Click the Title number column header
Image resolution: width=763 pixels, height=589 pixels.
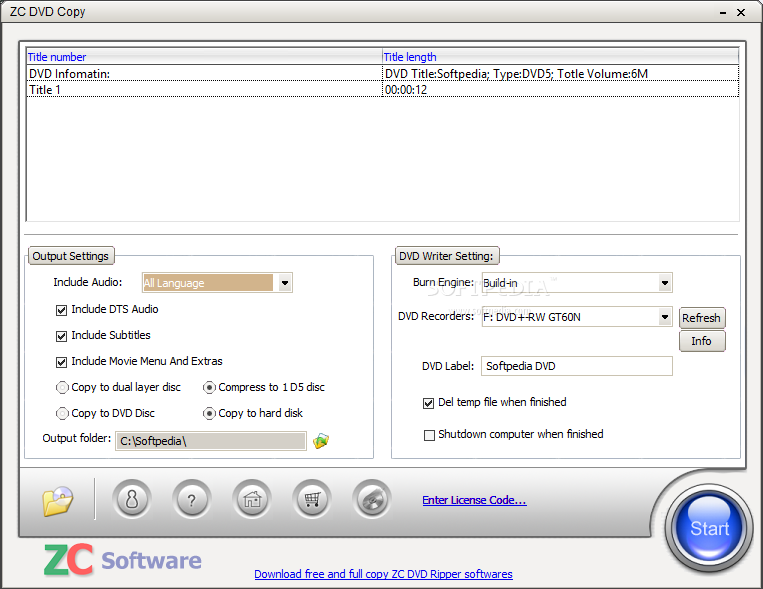(204, 57)
